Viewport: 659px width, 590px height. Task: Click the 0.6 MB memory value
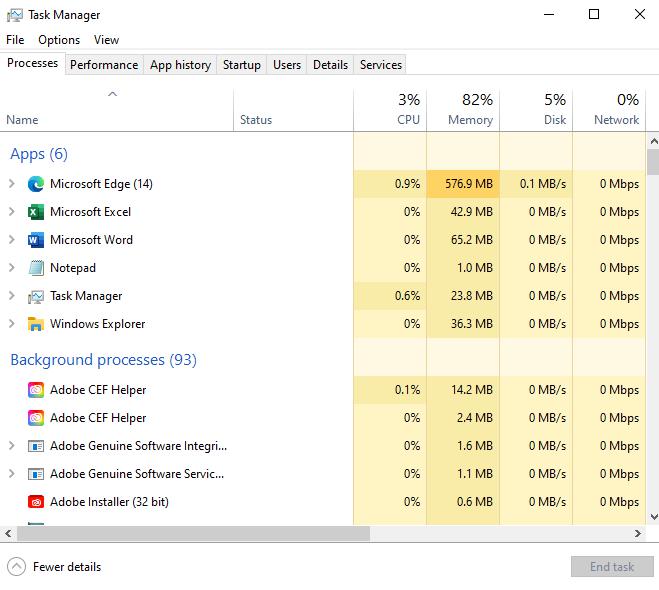coord(474,502)
